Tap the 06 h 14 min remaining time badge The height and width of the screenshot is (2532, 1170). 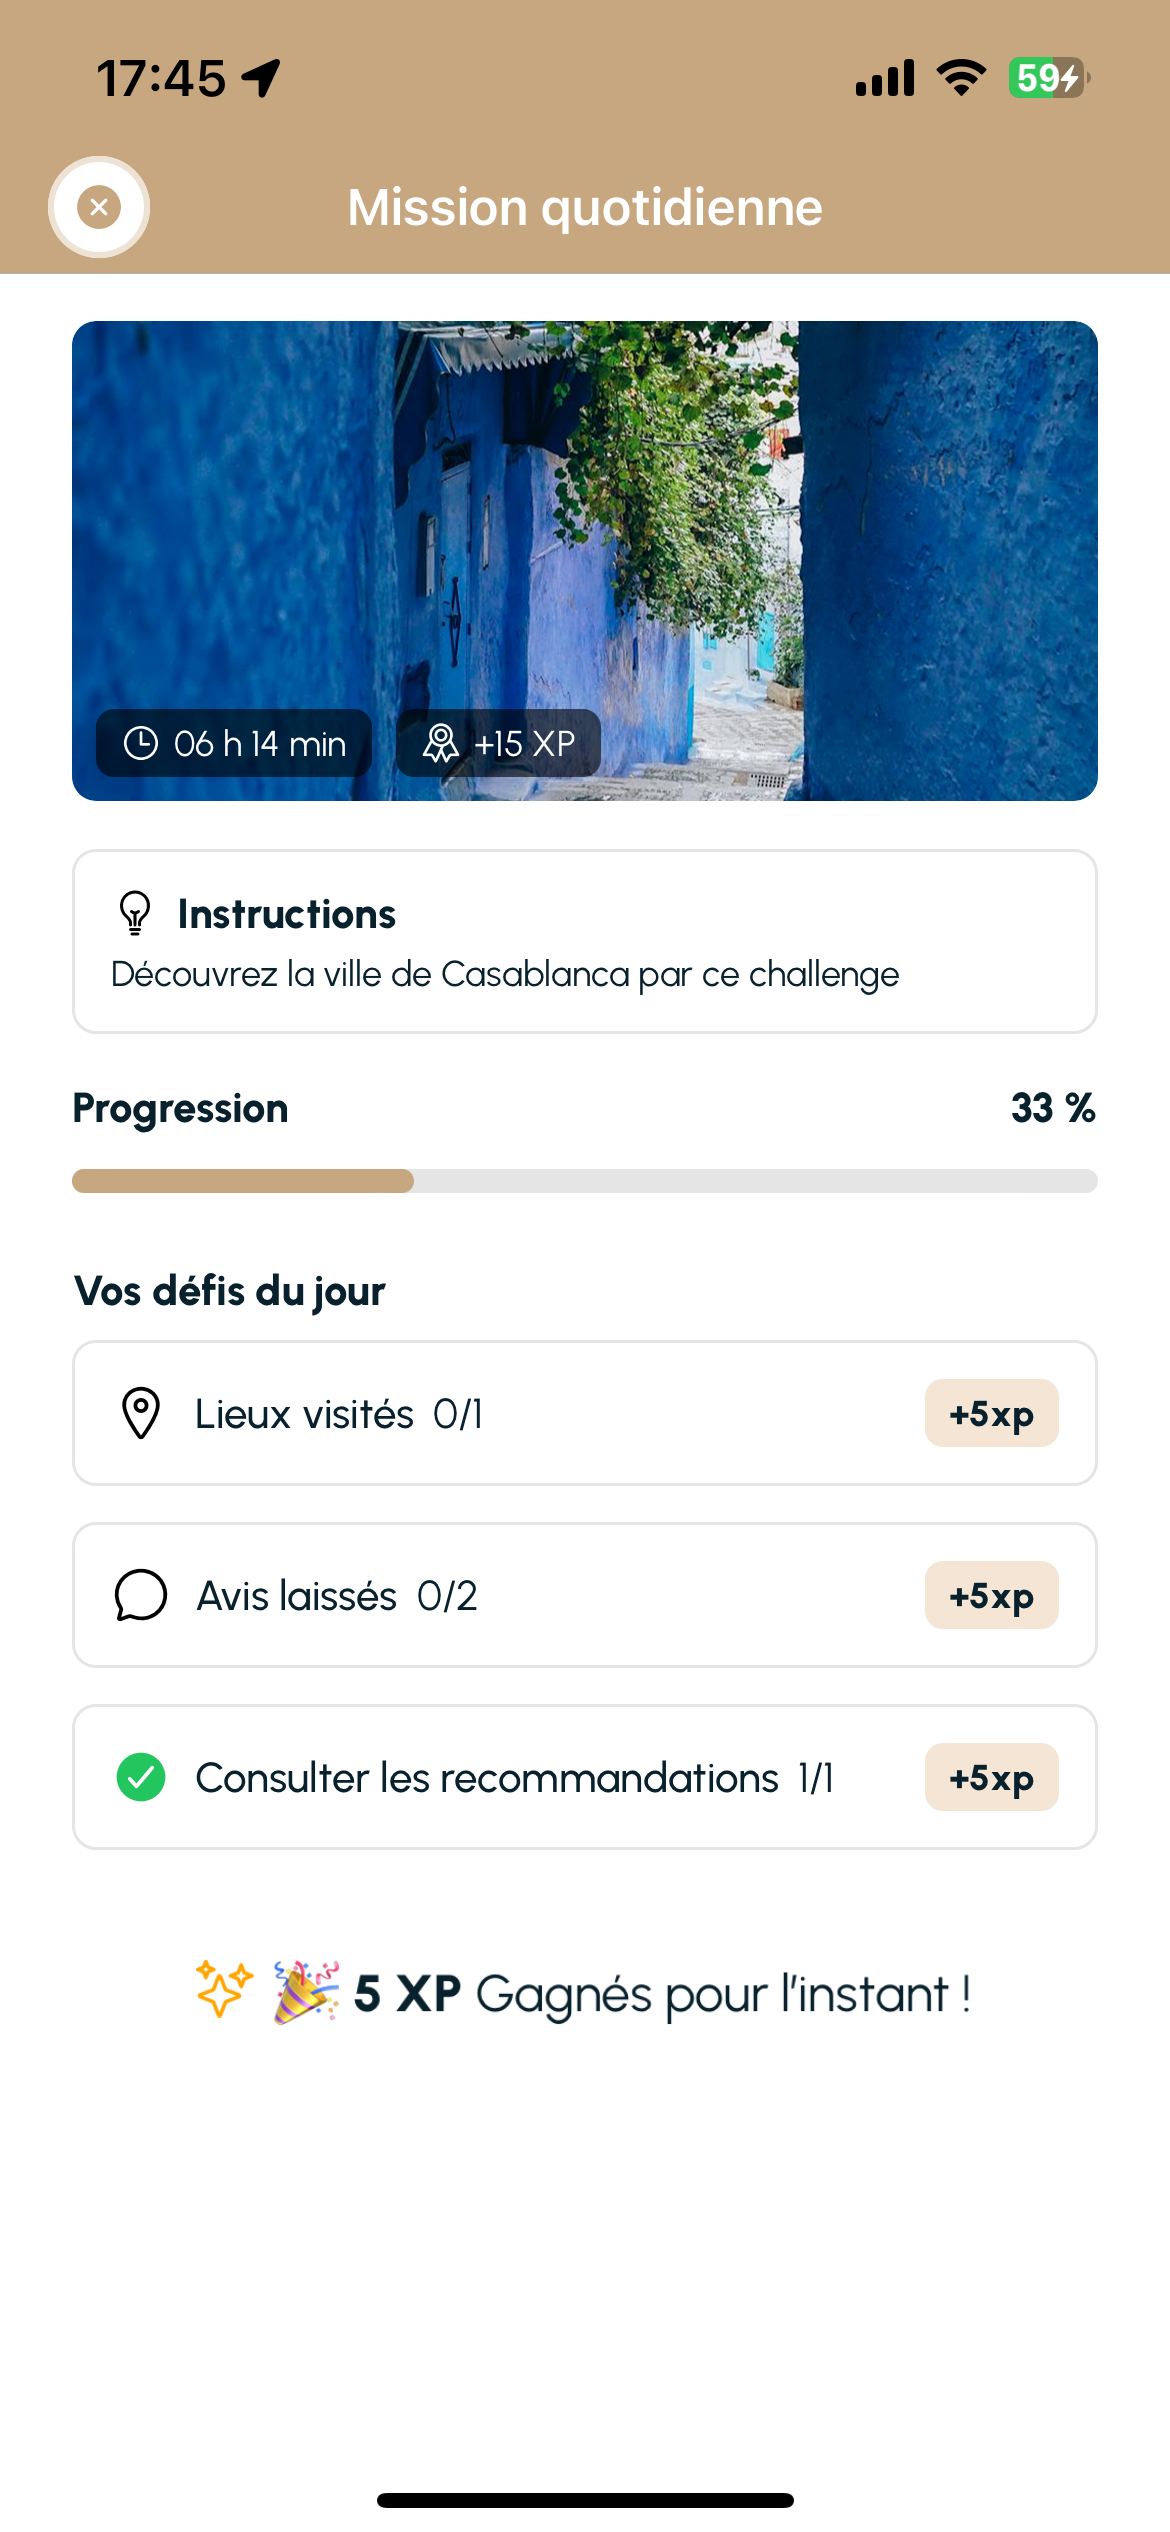(234, 743)
